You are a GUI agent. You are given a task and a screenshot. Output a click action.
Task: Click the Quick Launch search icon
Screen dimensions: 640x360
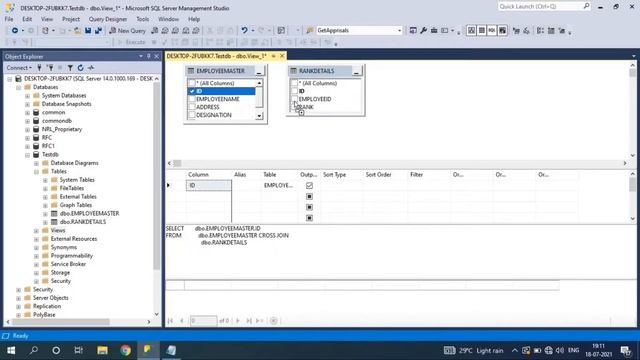click(x=586, y=6)
